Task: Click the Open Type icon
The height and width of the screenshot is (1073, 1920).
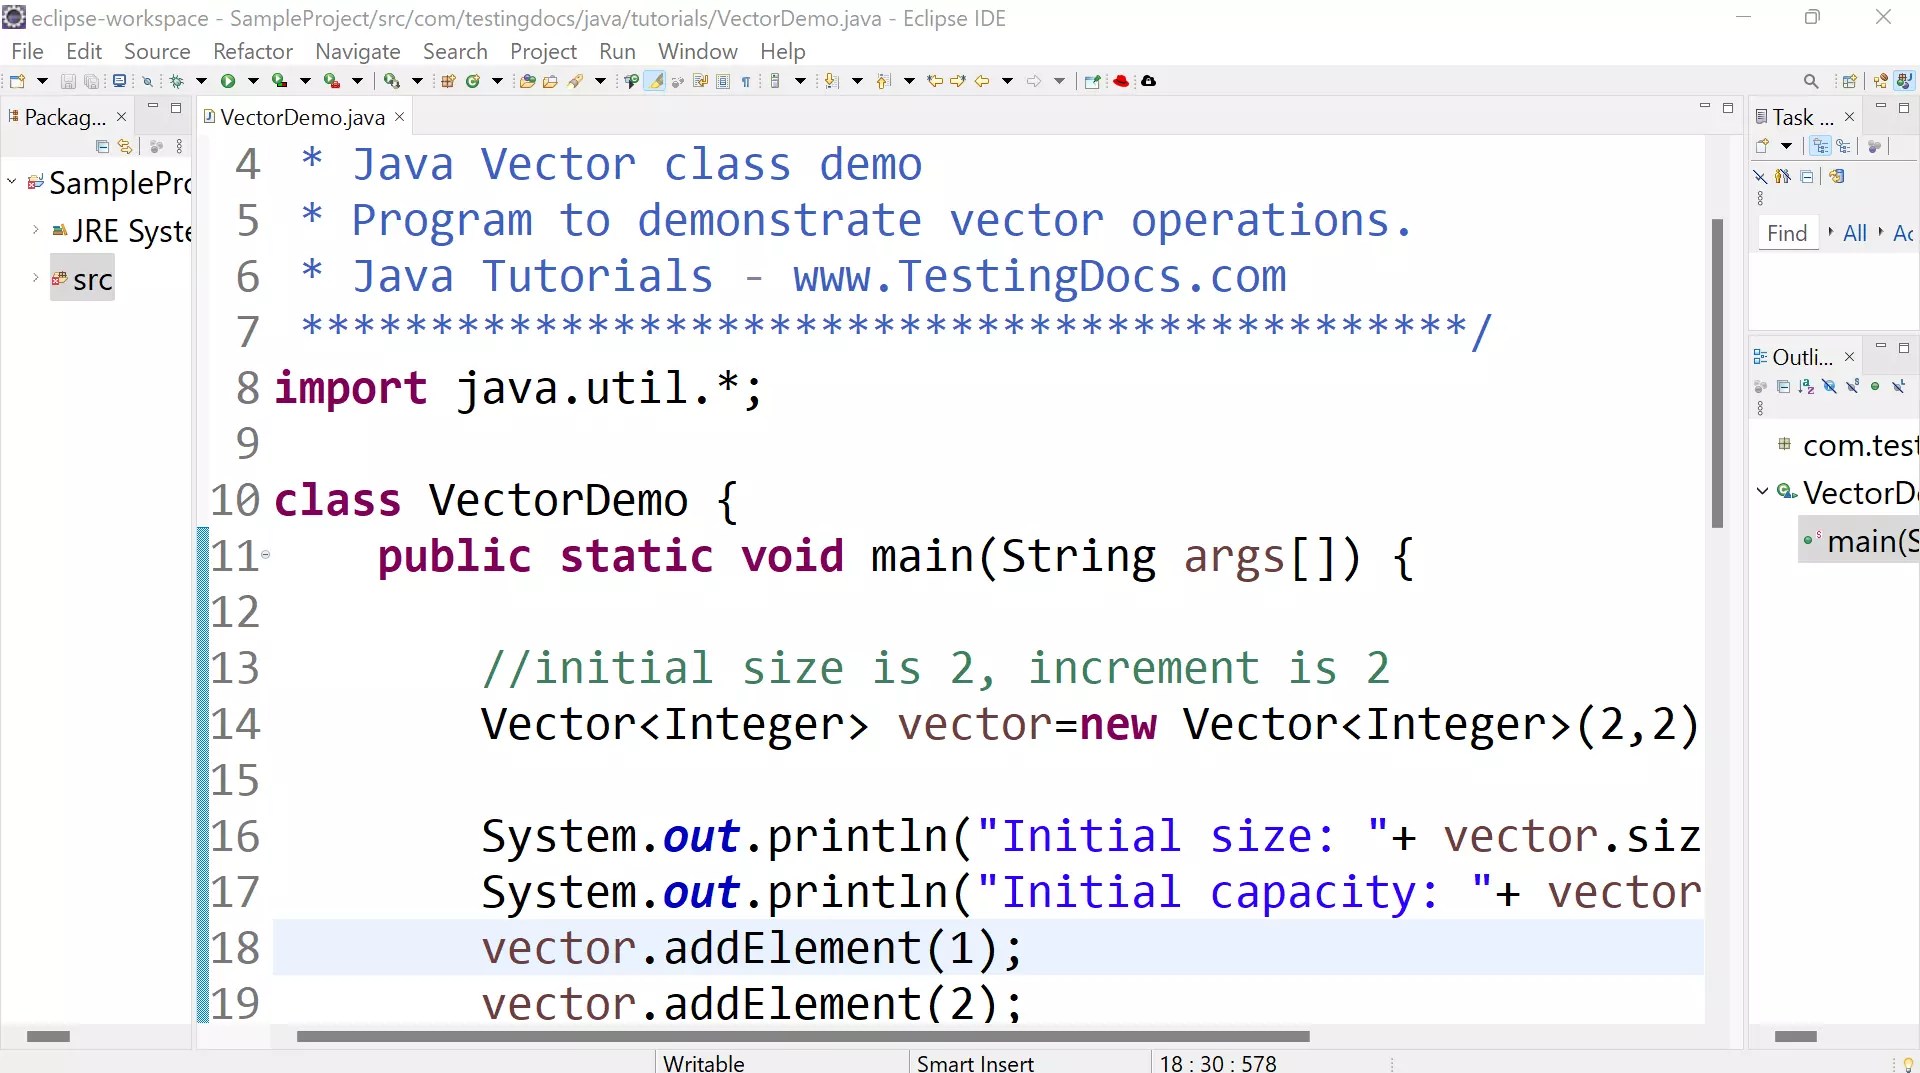Action: point(527,81)
